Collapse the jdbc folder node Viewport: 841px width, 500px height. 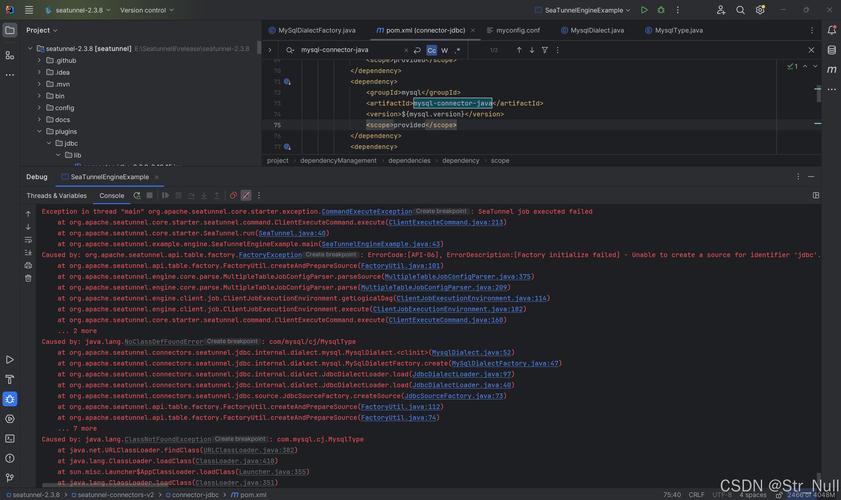point(48,143)
